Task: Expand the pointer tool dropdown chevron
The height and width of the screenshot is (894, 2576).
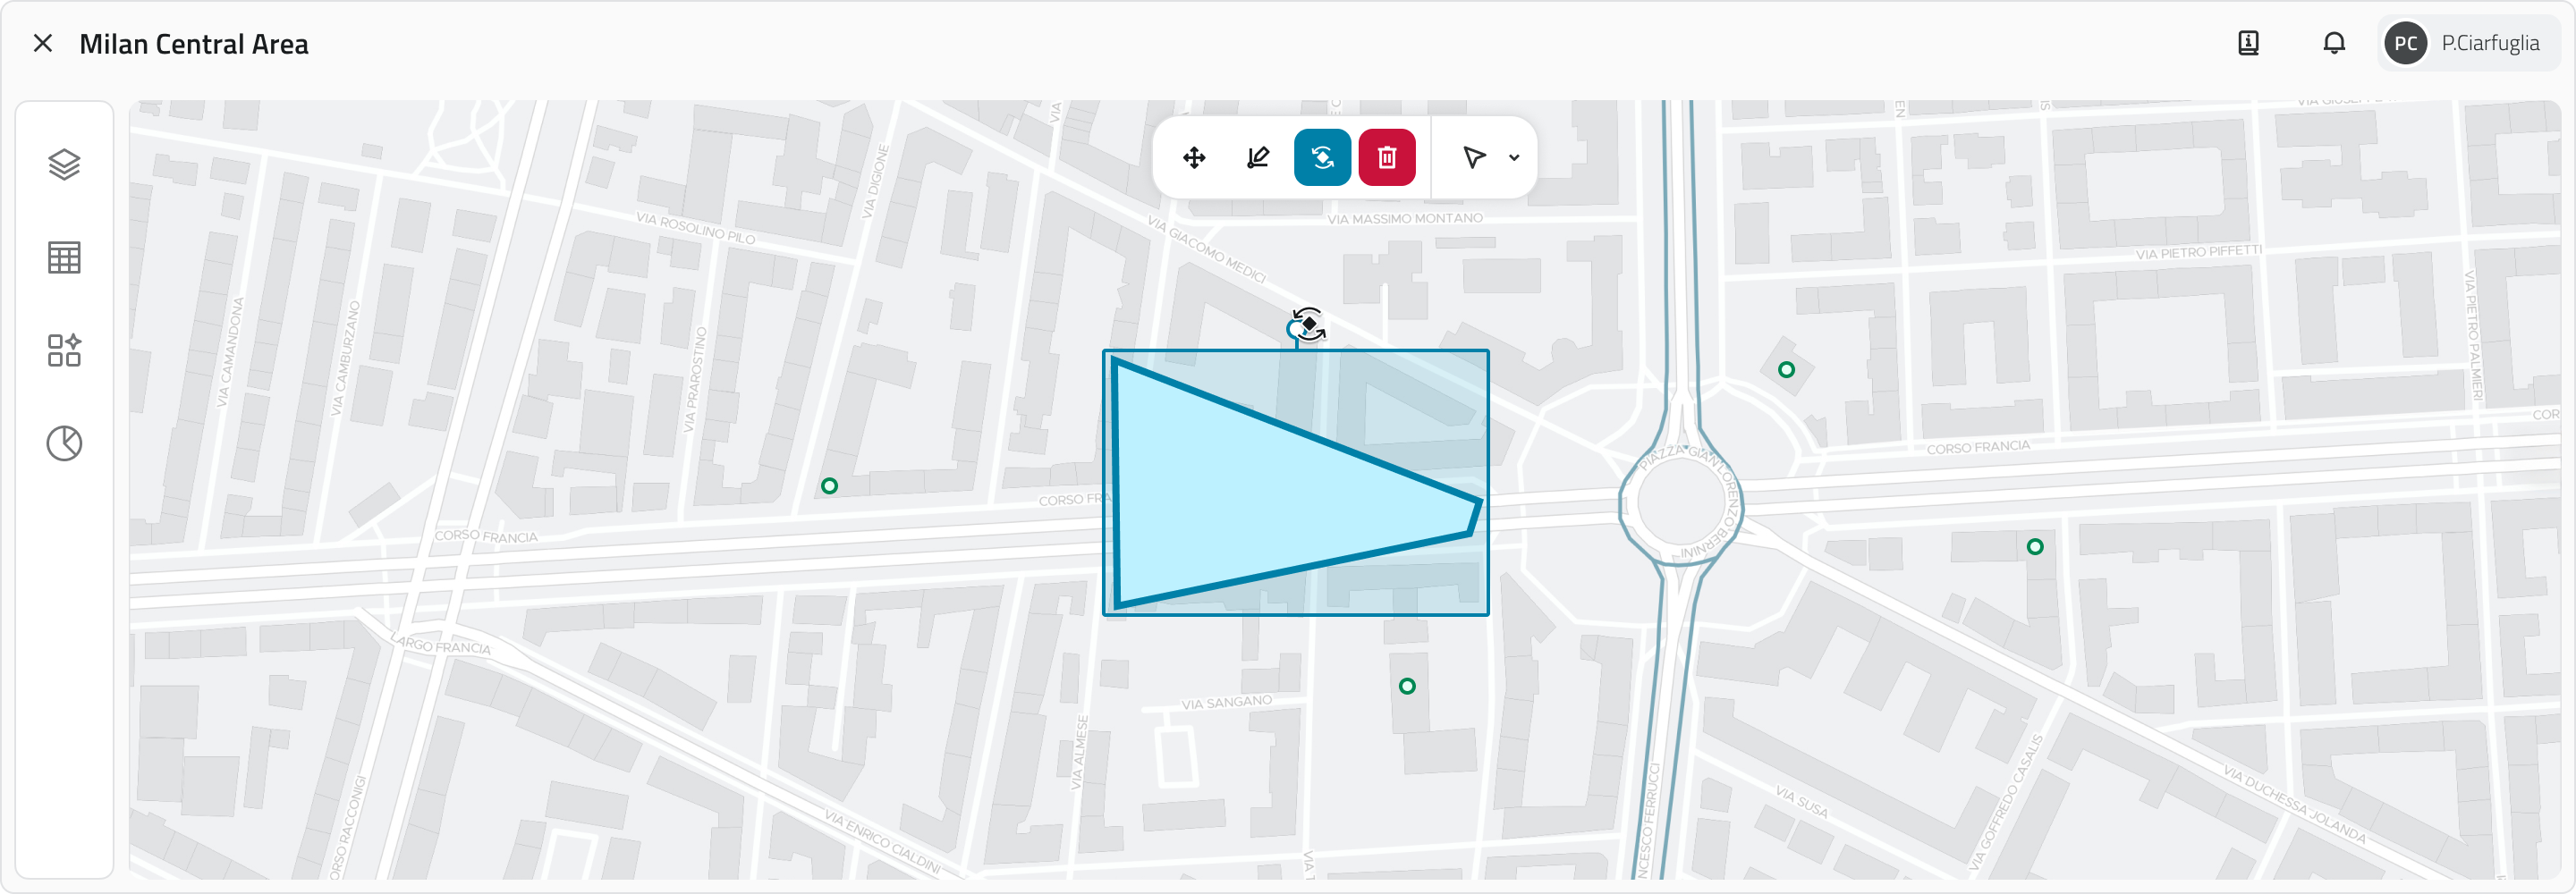Action: coord(1514,158)
